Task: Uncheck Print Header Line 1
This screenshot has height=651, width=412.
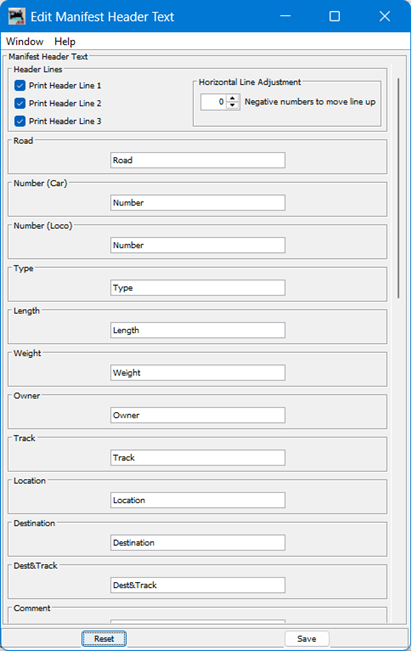Action: click(x=20, y=86)
